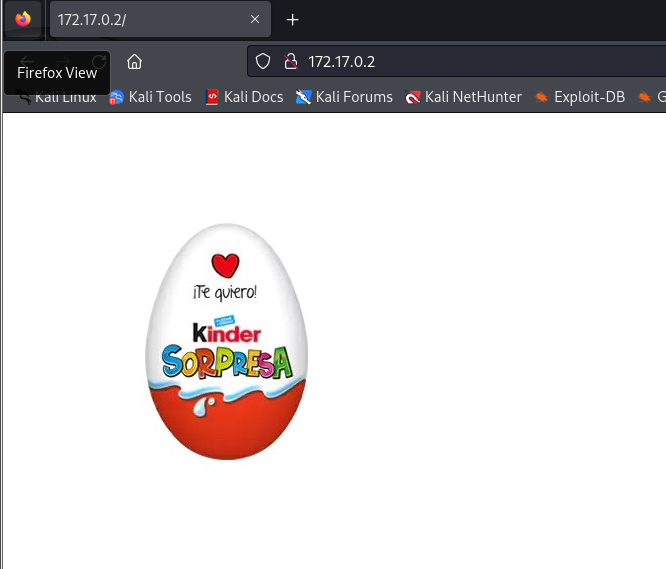Screen dimensions: 666x569
Task: Click the Kinder Sorpresa egg image
Action: (226, 341)
